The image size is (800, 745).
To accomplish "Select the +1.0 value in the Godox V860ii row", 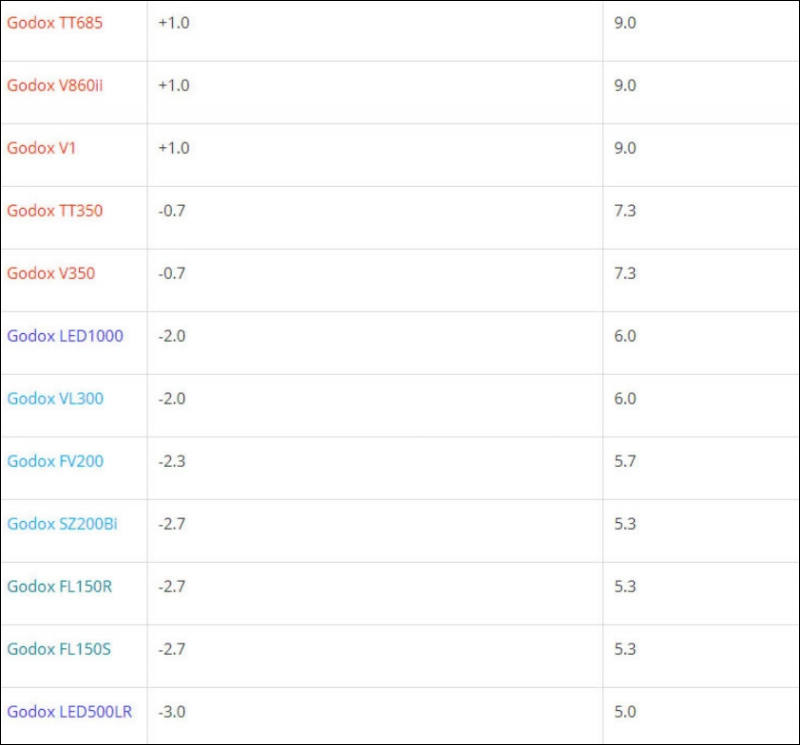I will 174,85.
